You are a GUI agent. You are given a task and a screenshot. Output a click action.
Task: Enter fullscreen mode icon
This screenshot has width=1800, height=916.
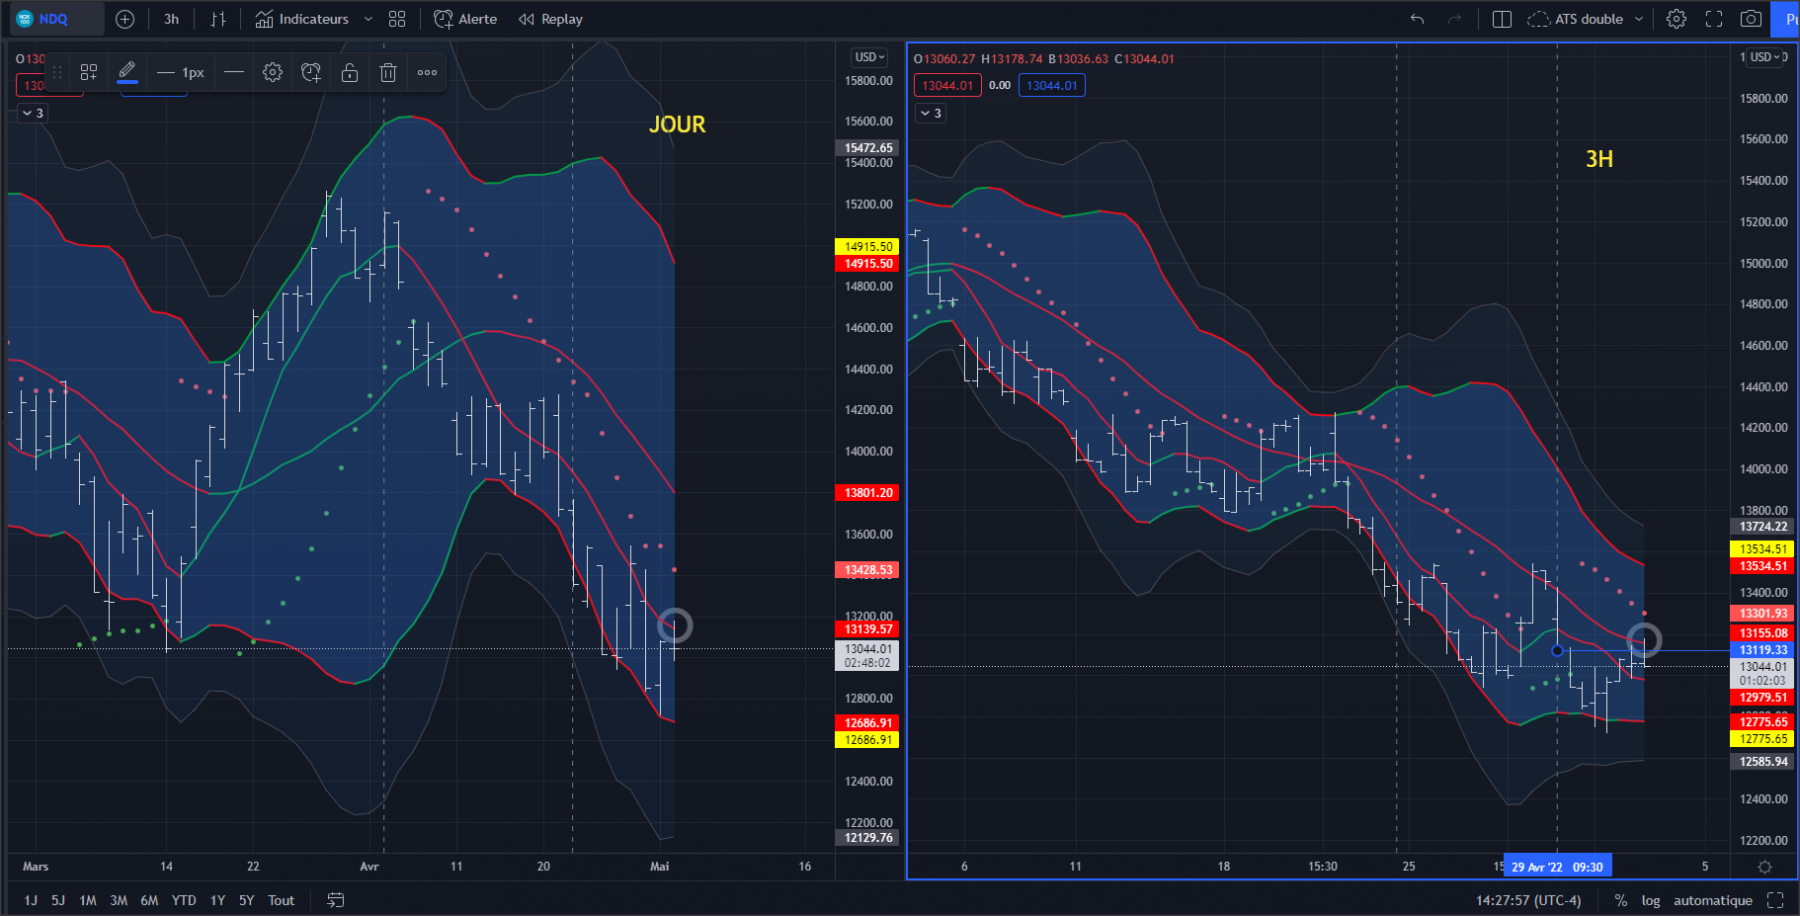(x=1714, y=19)
